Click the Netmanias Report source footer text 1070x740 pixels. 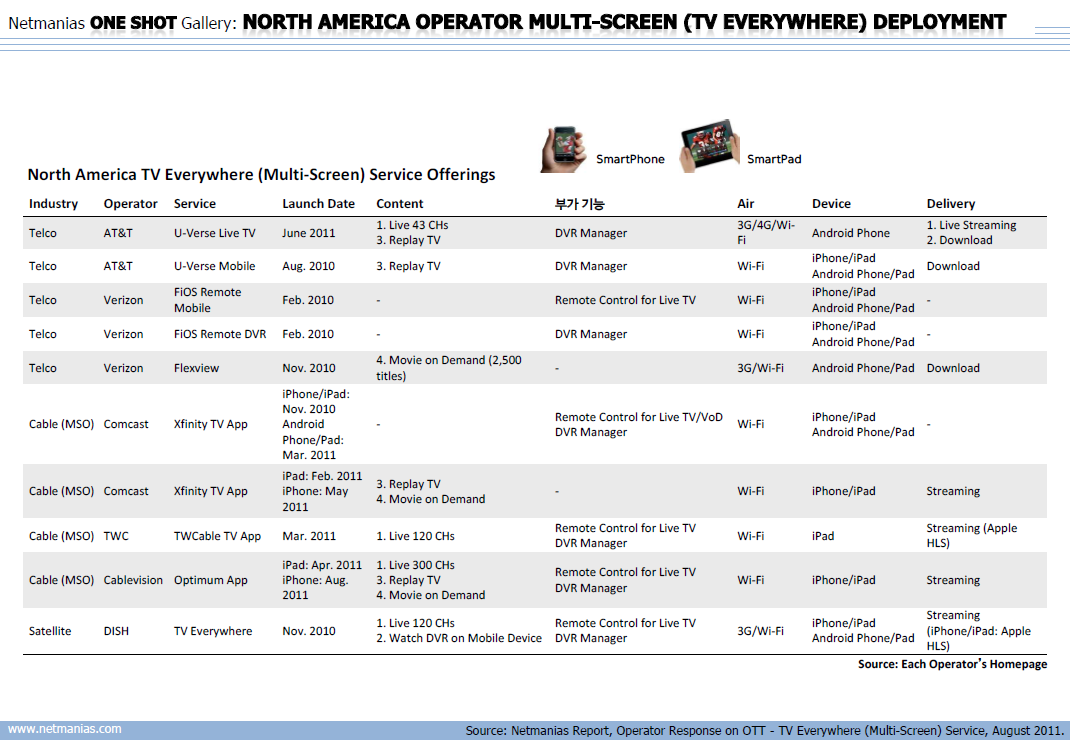pyautogui.click(x=763, y=730)
